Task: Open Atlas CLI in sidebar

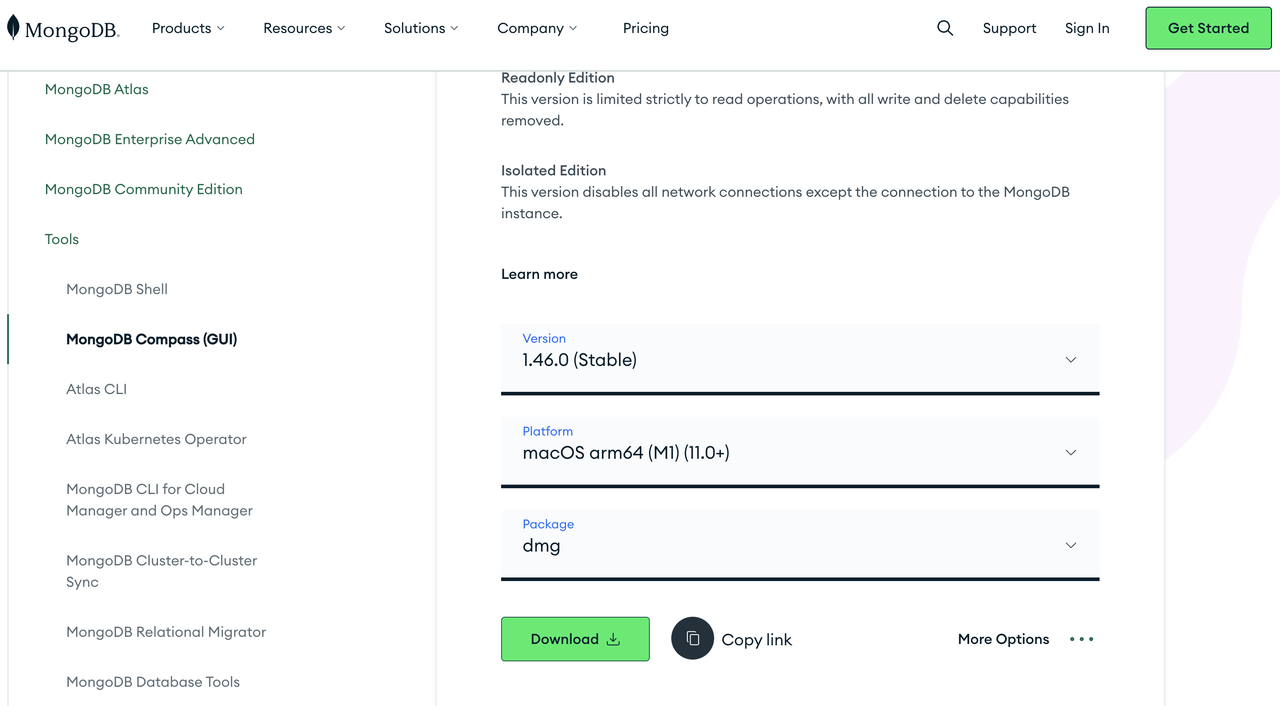Action: coord(97,389)
